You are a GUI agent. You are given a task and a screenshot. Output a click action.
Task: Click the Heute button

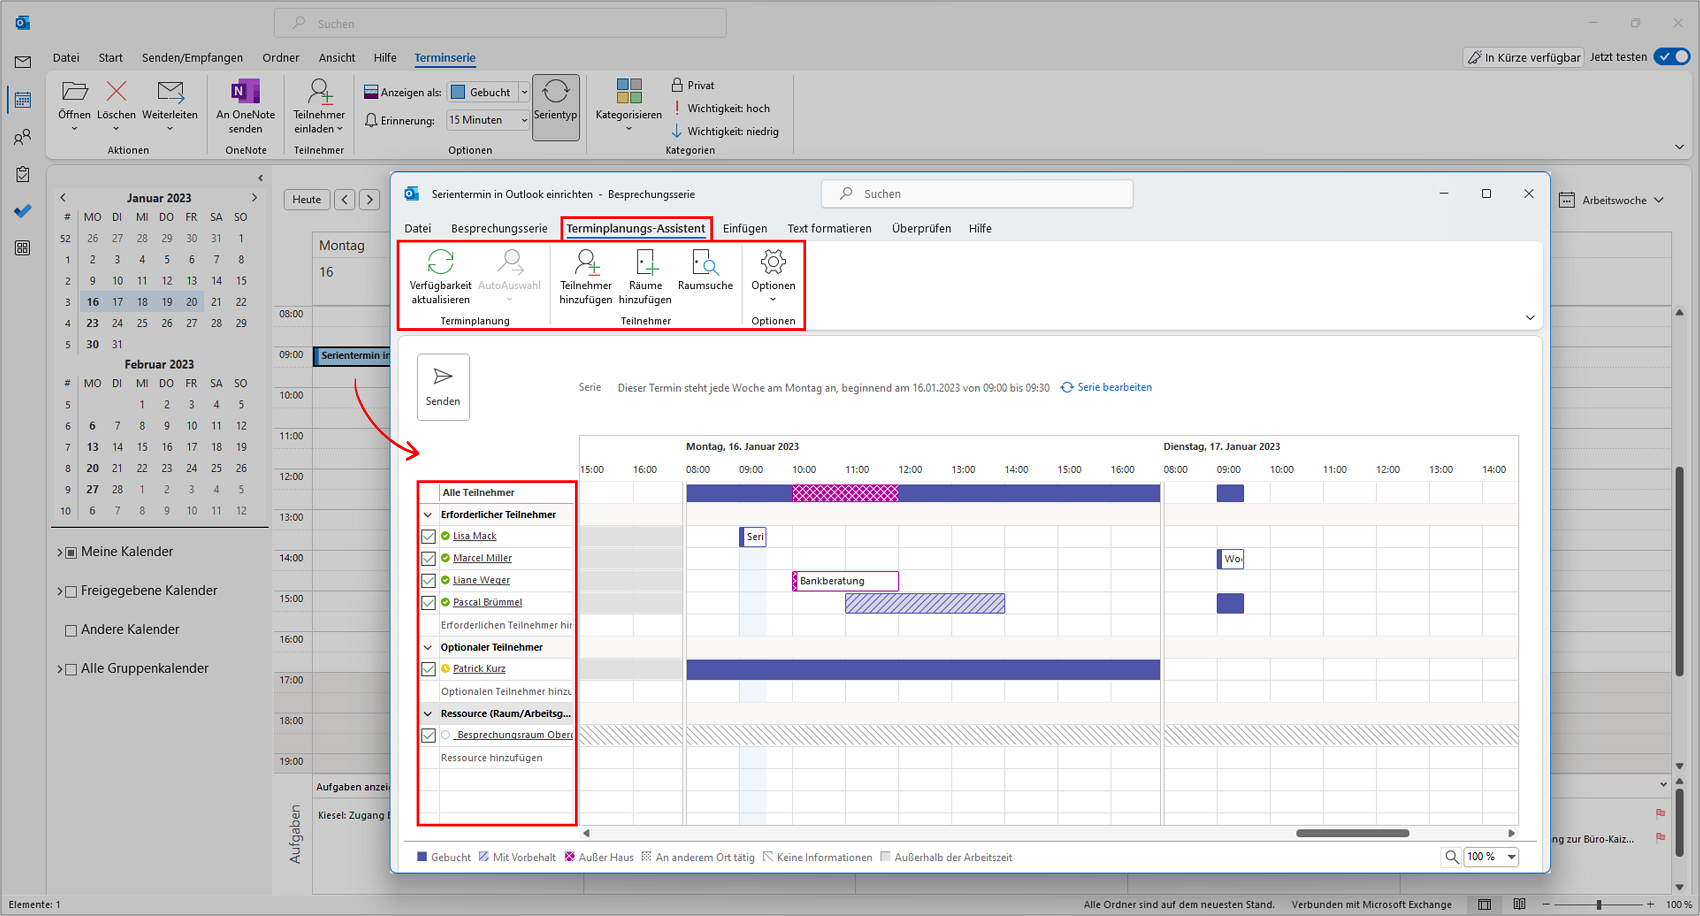tap(307, 199)
